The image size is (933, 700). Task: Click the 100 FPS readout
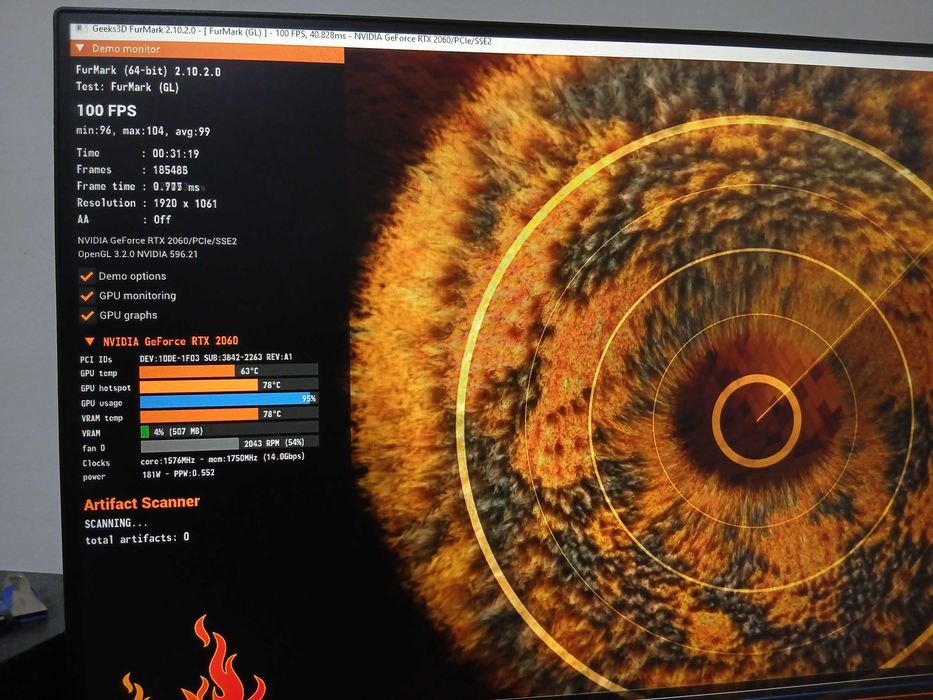tap(107, 111)
